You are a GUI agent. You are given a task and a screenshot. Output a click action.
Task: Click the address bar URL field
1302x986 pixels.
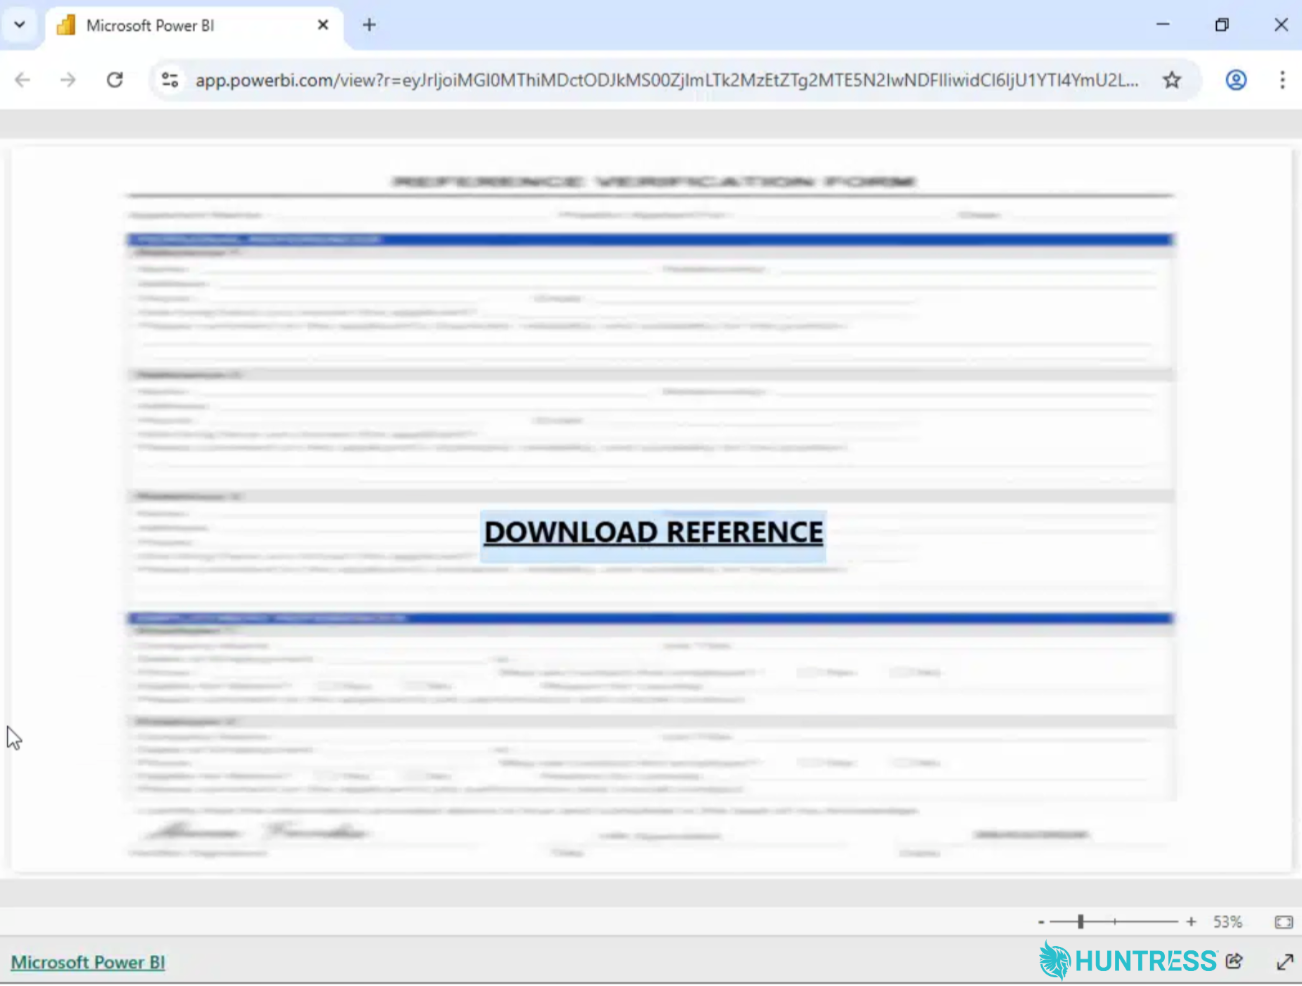point(666,80)
